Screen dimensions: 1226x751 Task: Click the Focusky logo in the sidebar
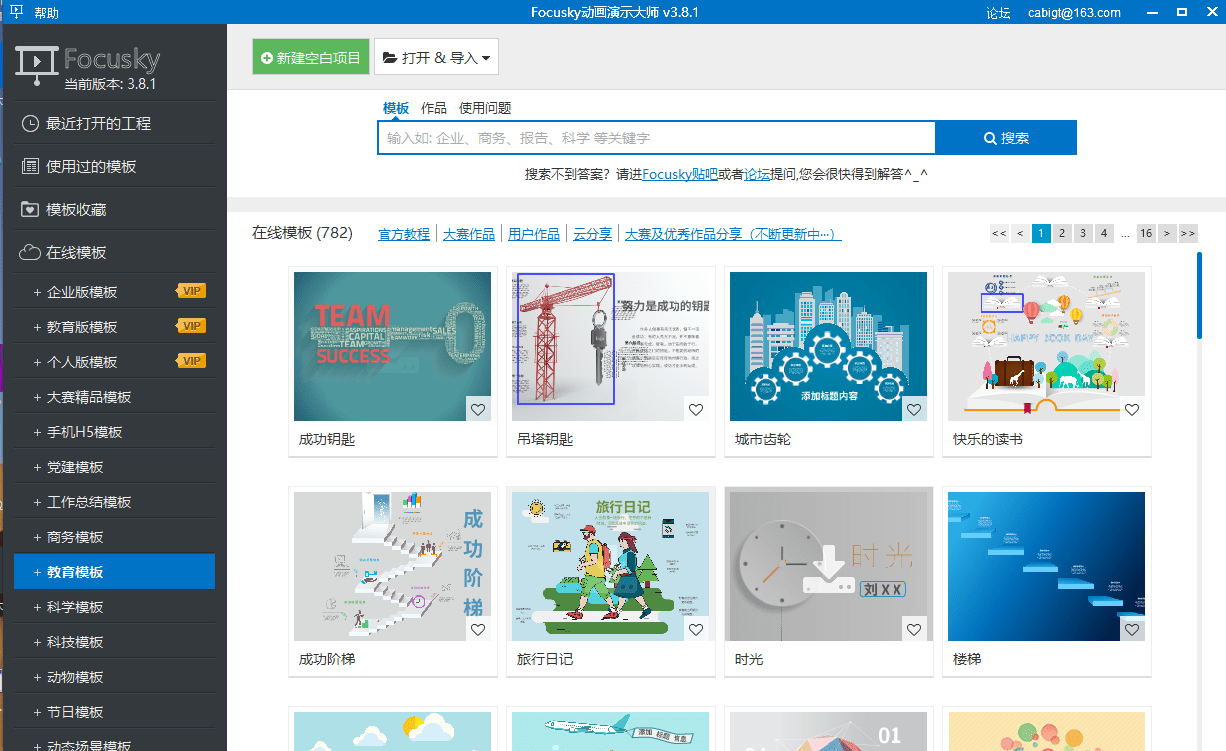(x=87, y=61)
